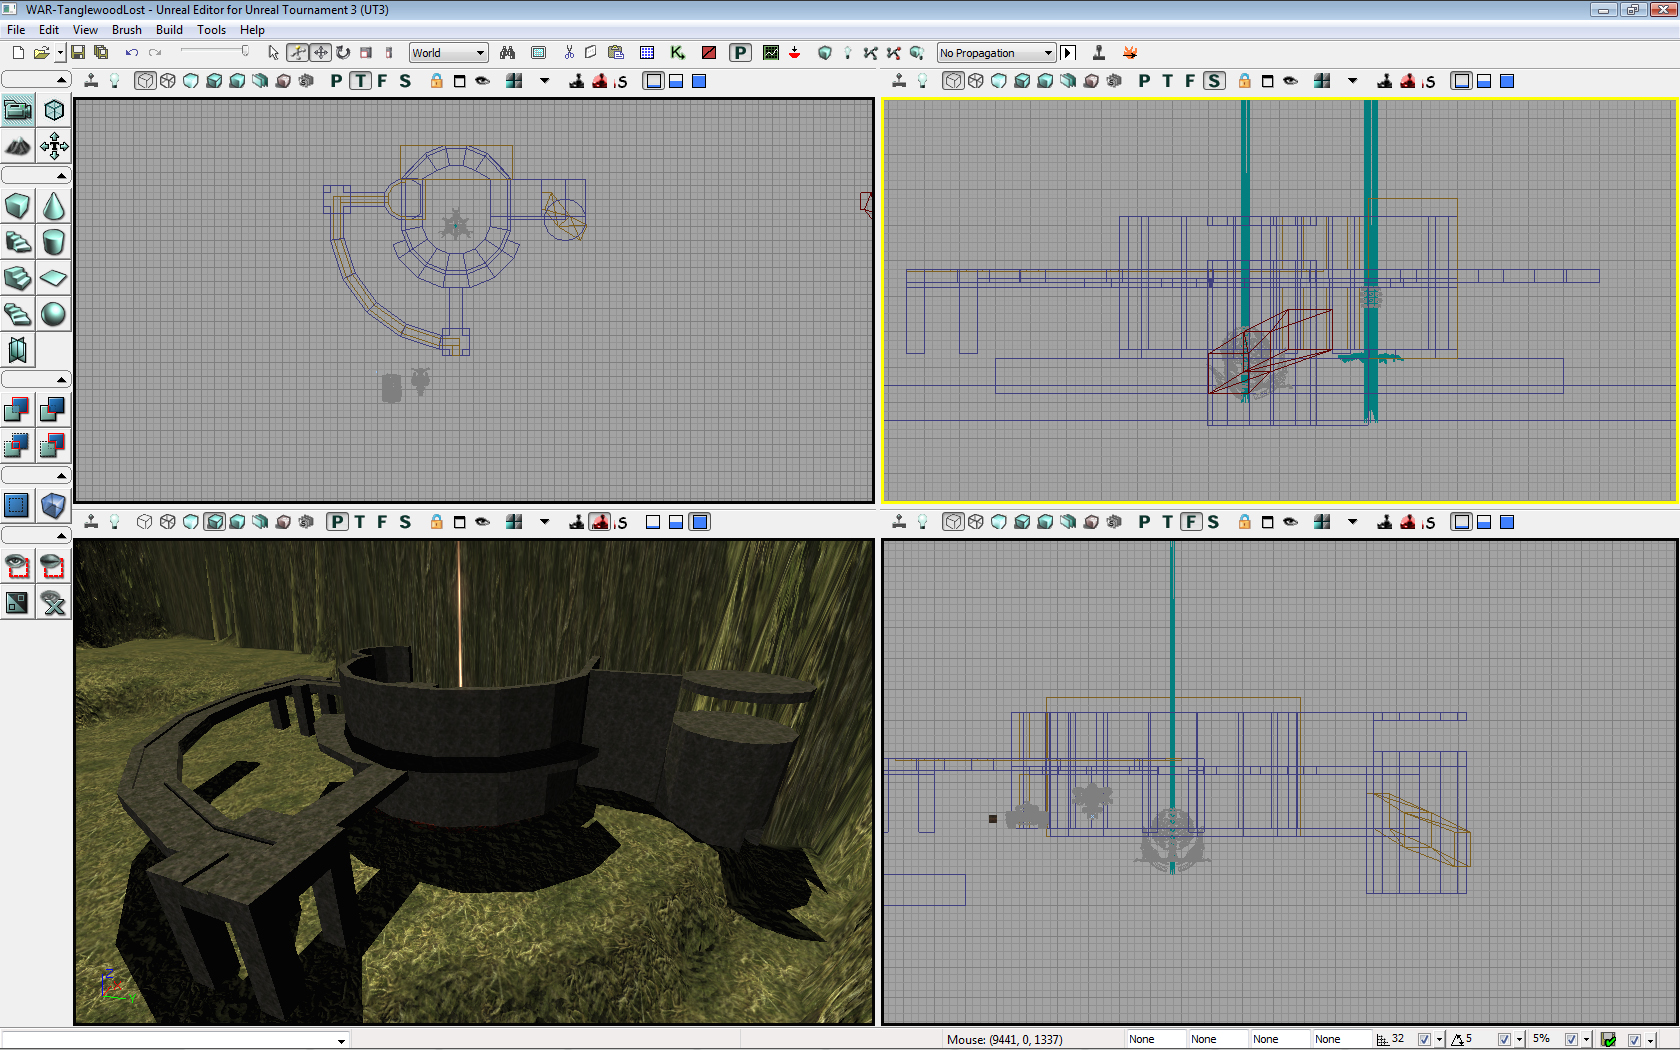Click Show Selected Only eye icon
Screen dimensions: 1680x1050
(x=18, y=567)
